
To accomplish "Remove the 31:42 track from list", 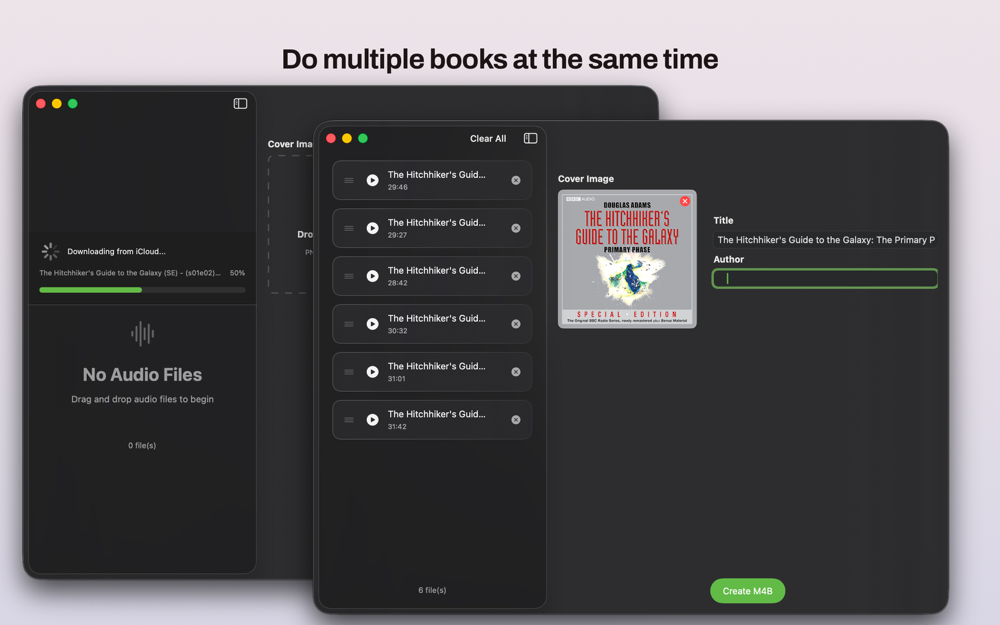I will [x=516, y=420].
